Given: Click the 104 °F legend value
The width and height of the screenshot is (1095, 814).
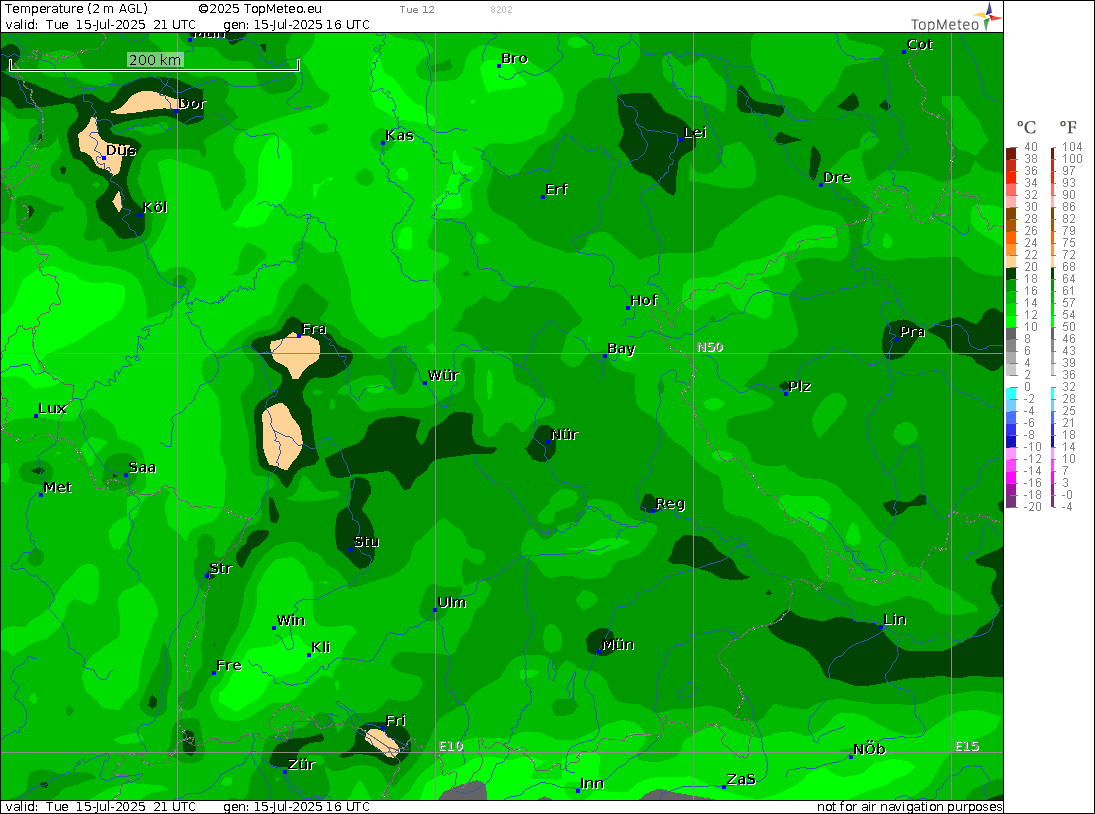Looking at the screenshot, I should pos(1072,147).
